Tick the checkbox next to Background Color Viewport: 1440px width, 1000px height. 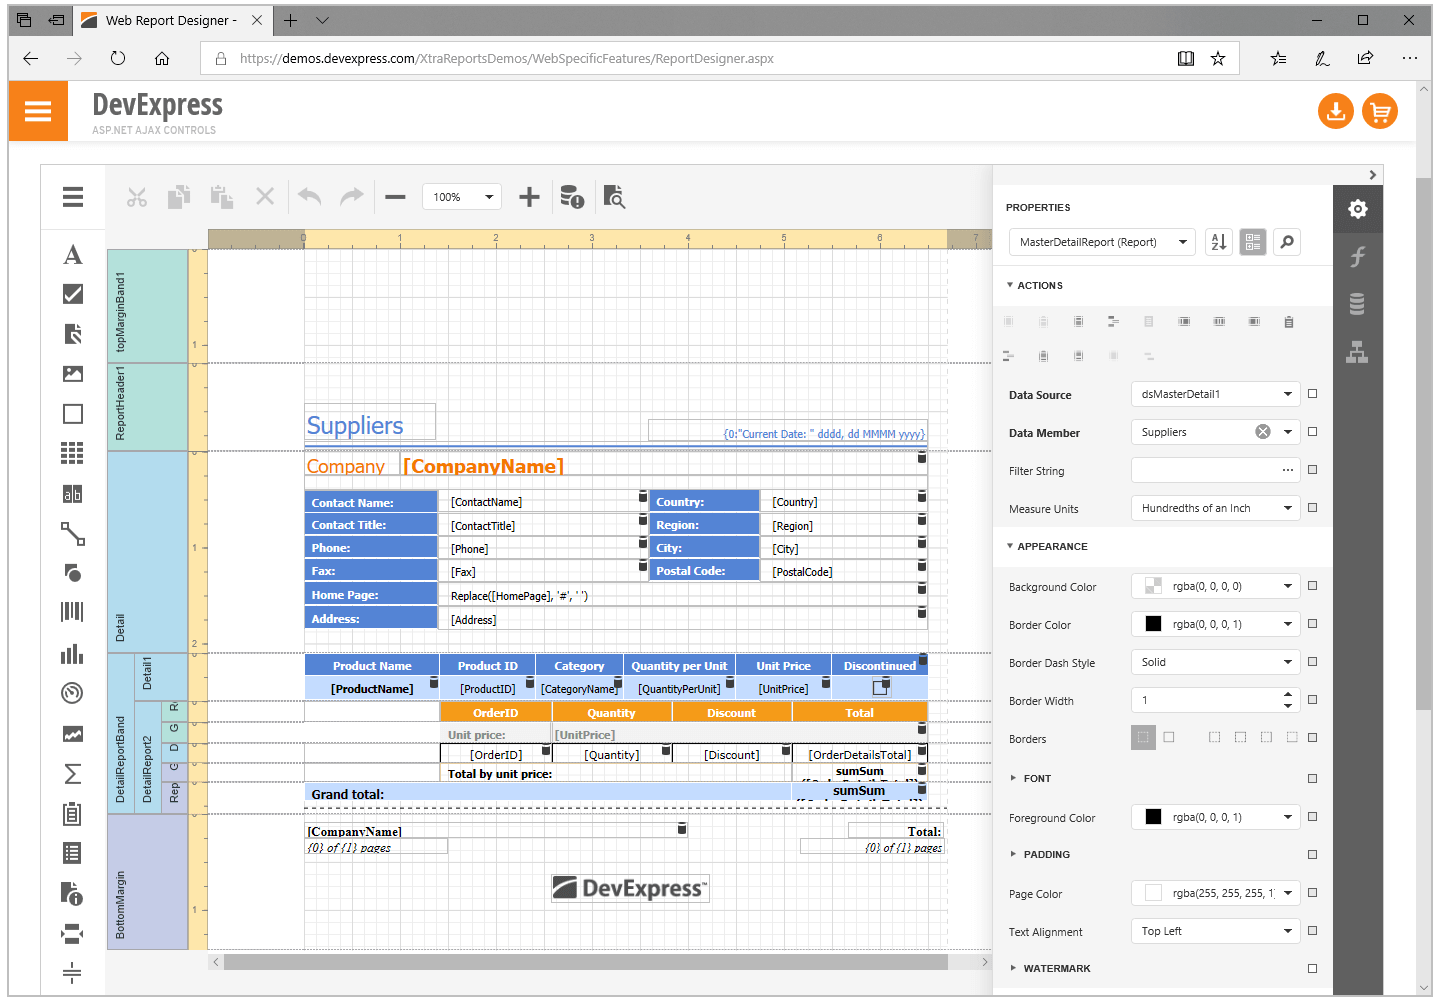point(1312,585)
